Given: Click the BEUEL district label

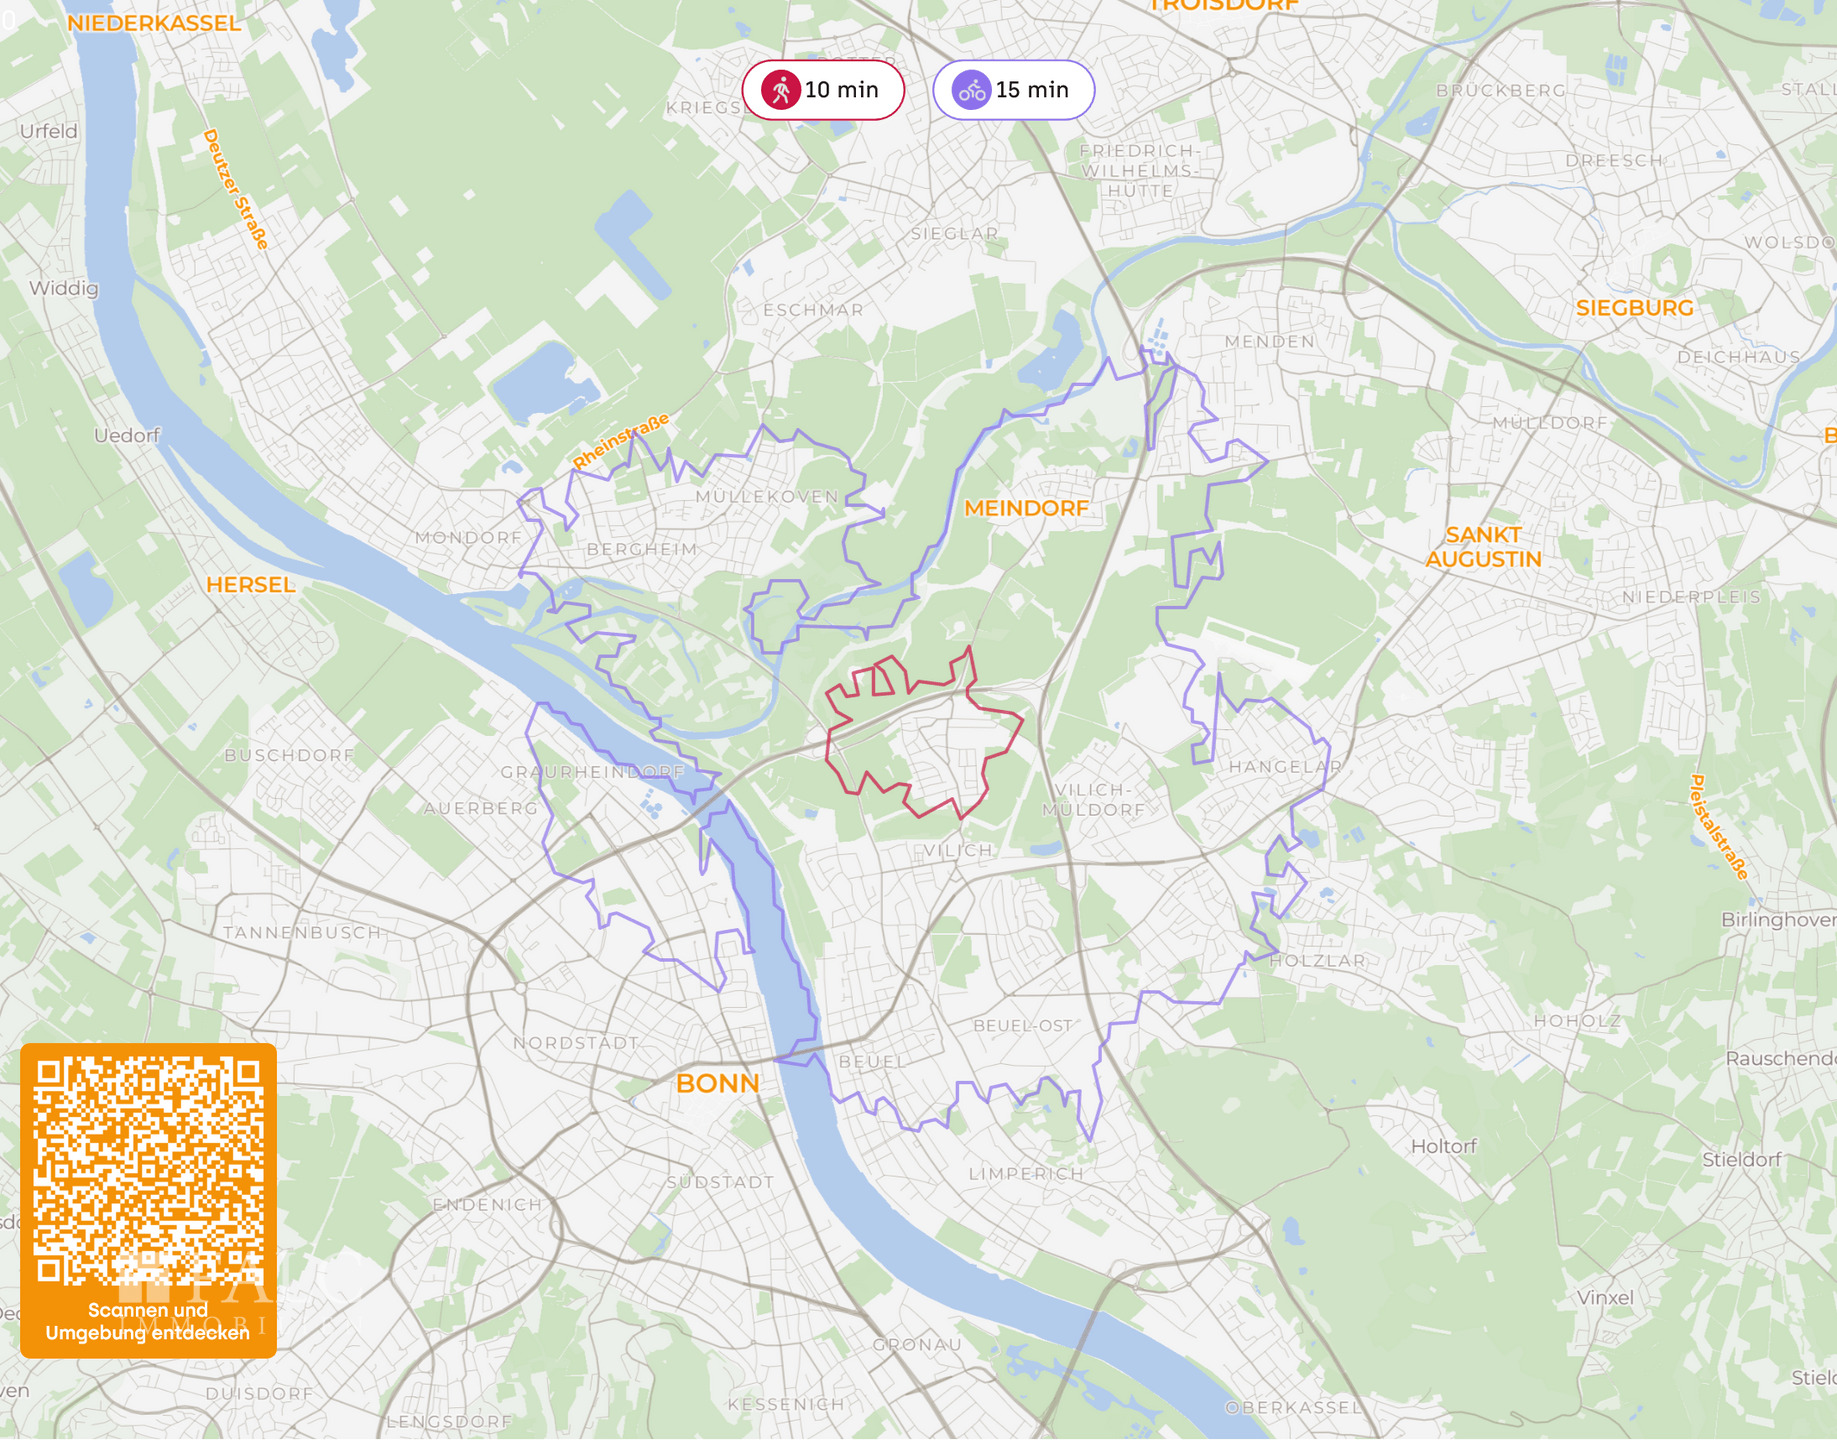Looking at the screenshot, I should point(870,1061).
